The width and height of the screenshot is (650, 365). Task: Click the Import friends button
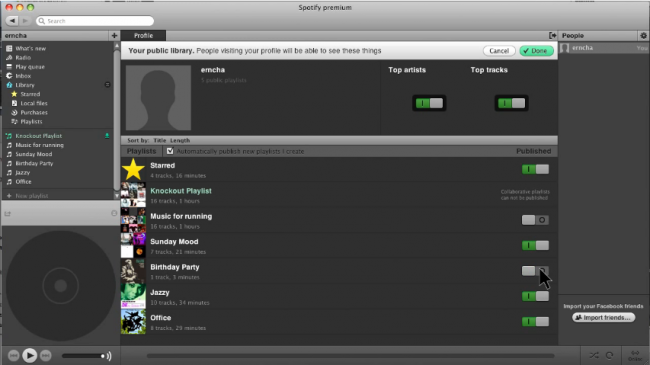pyautogui.click(x=604, y=317)
